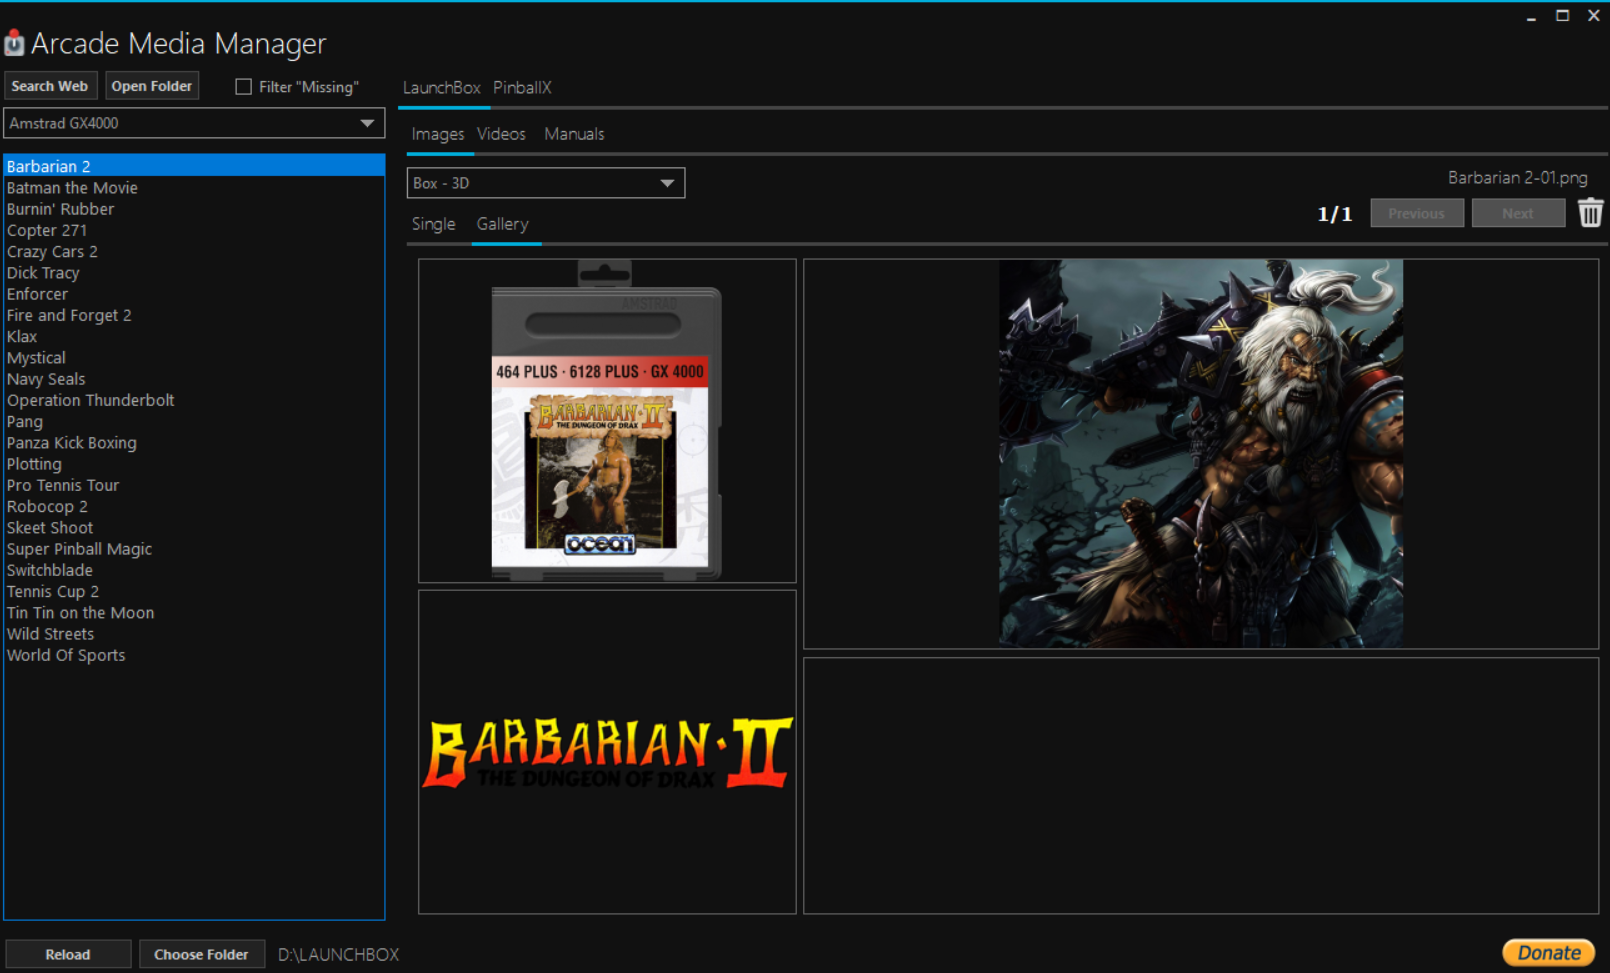This screenshot has width=1610, height=973.
Task: Select Klax in the game list
Action: point(194,337)
